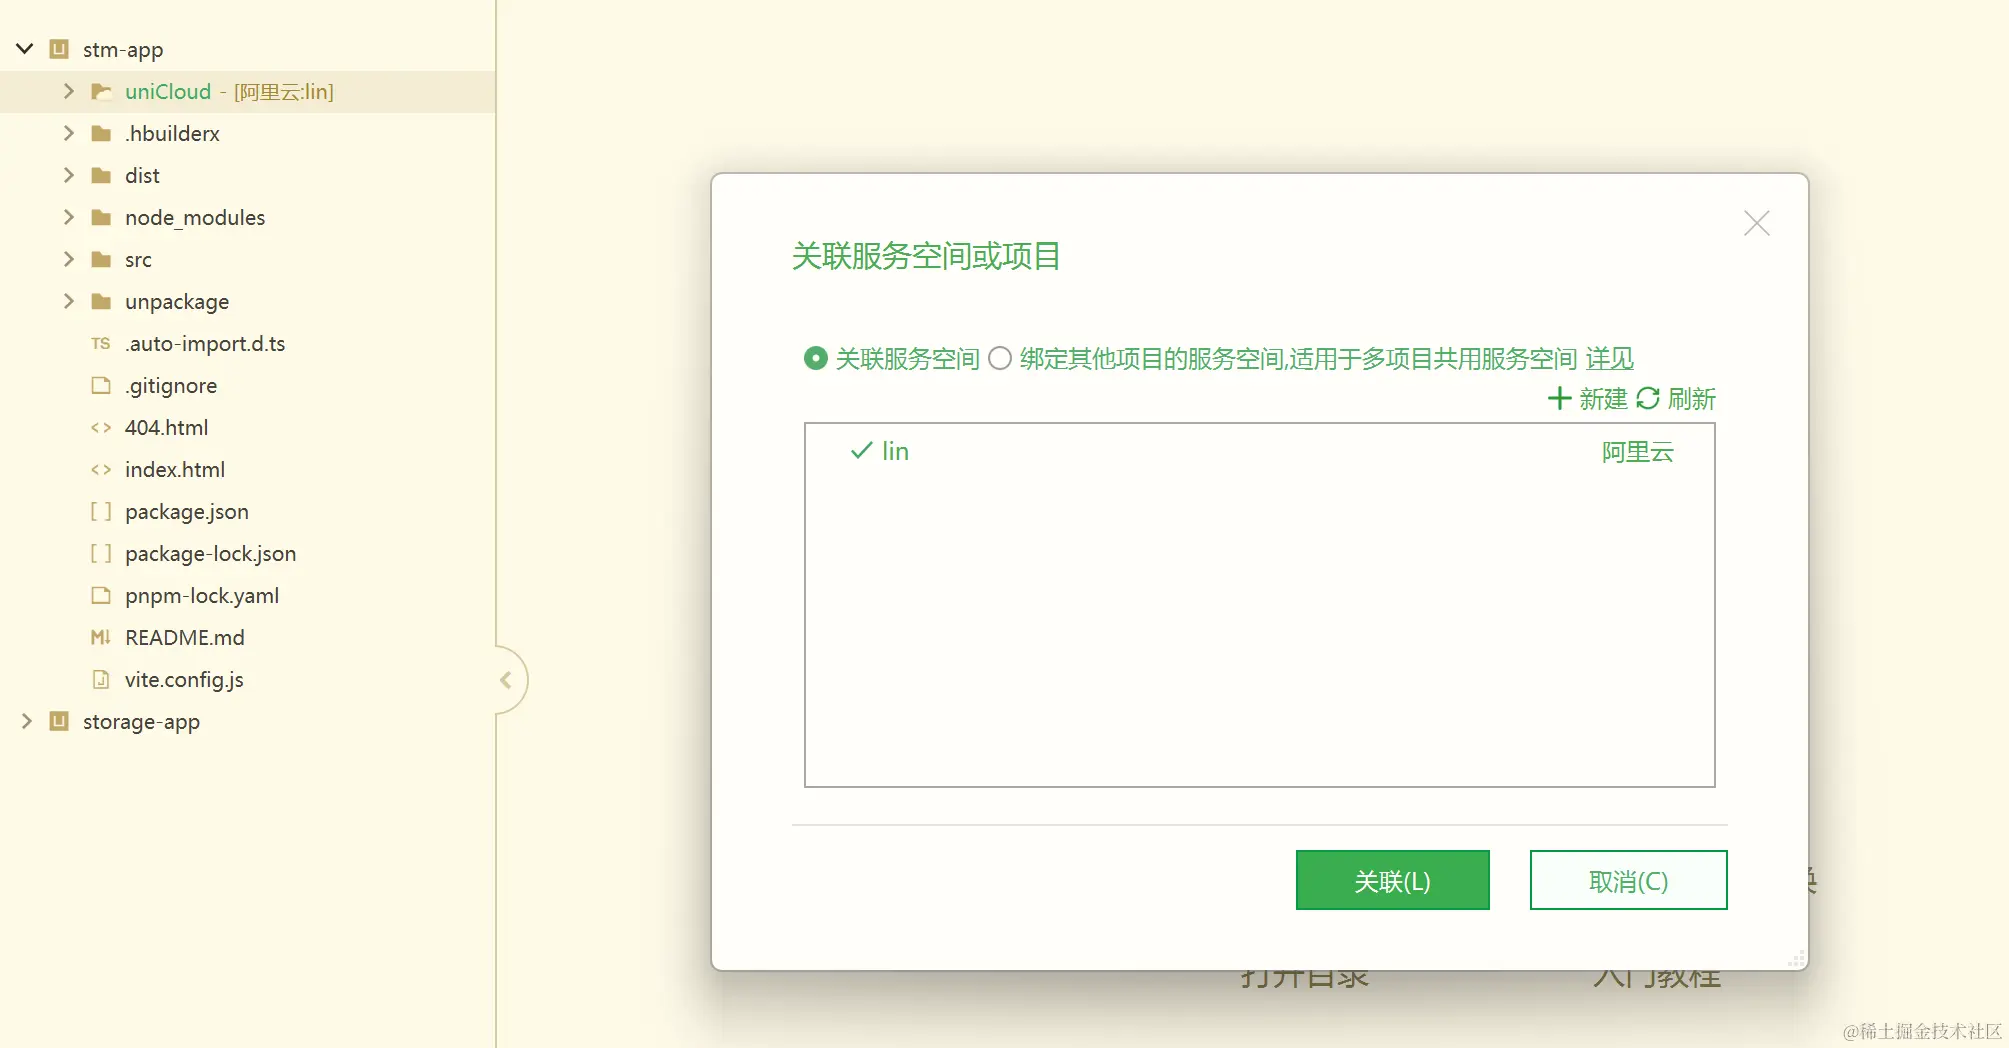
Task: Click the file icon beside pnpm-lock.yaml
Action: point(101,595)
